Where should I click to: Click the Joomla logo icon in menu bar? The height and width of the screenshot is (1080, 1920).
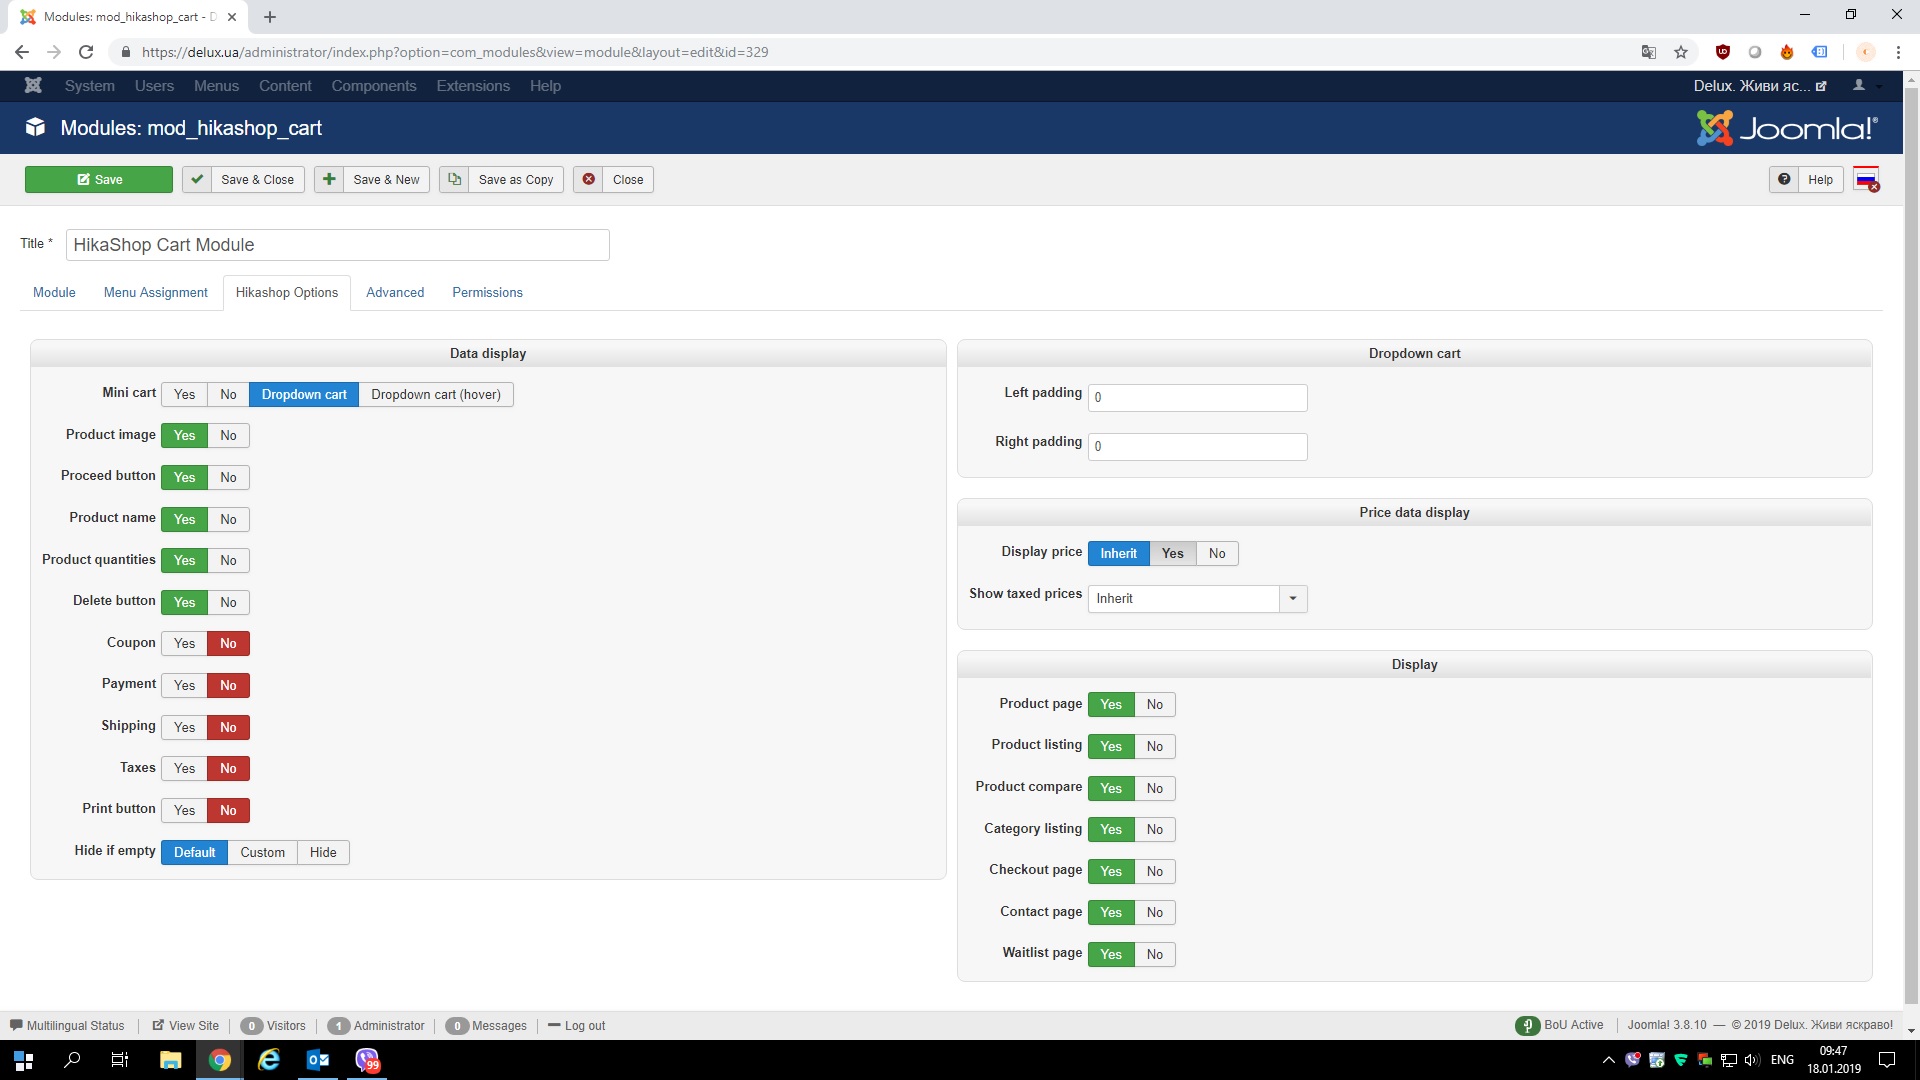pos(33,86)
